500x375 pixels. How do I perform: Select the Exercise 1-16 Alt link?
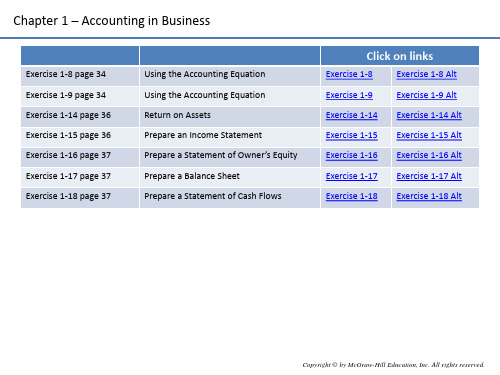(429, 155)
